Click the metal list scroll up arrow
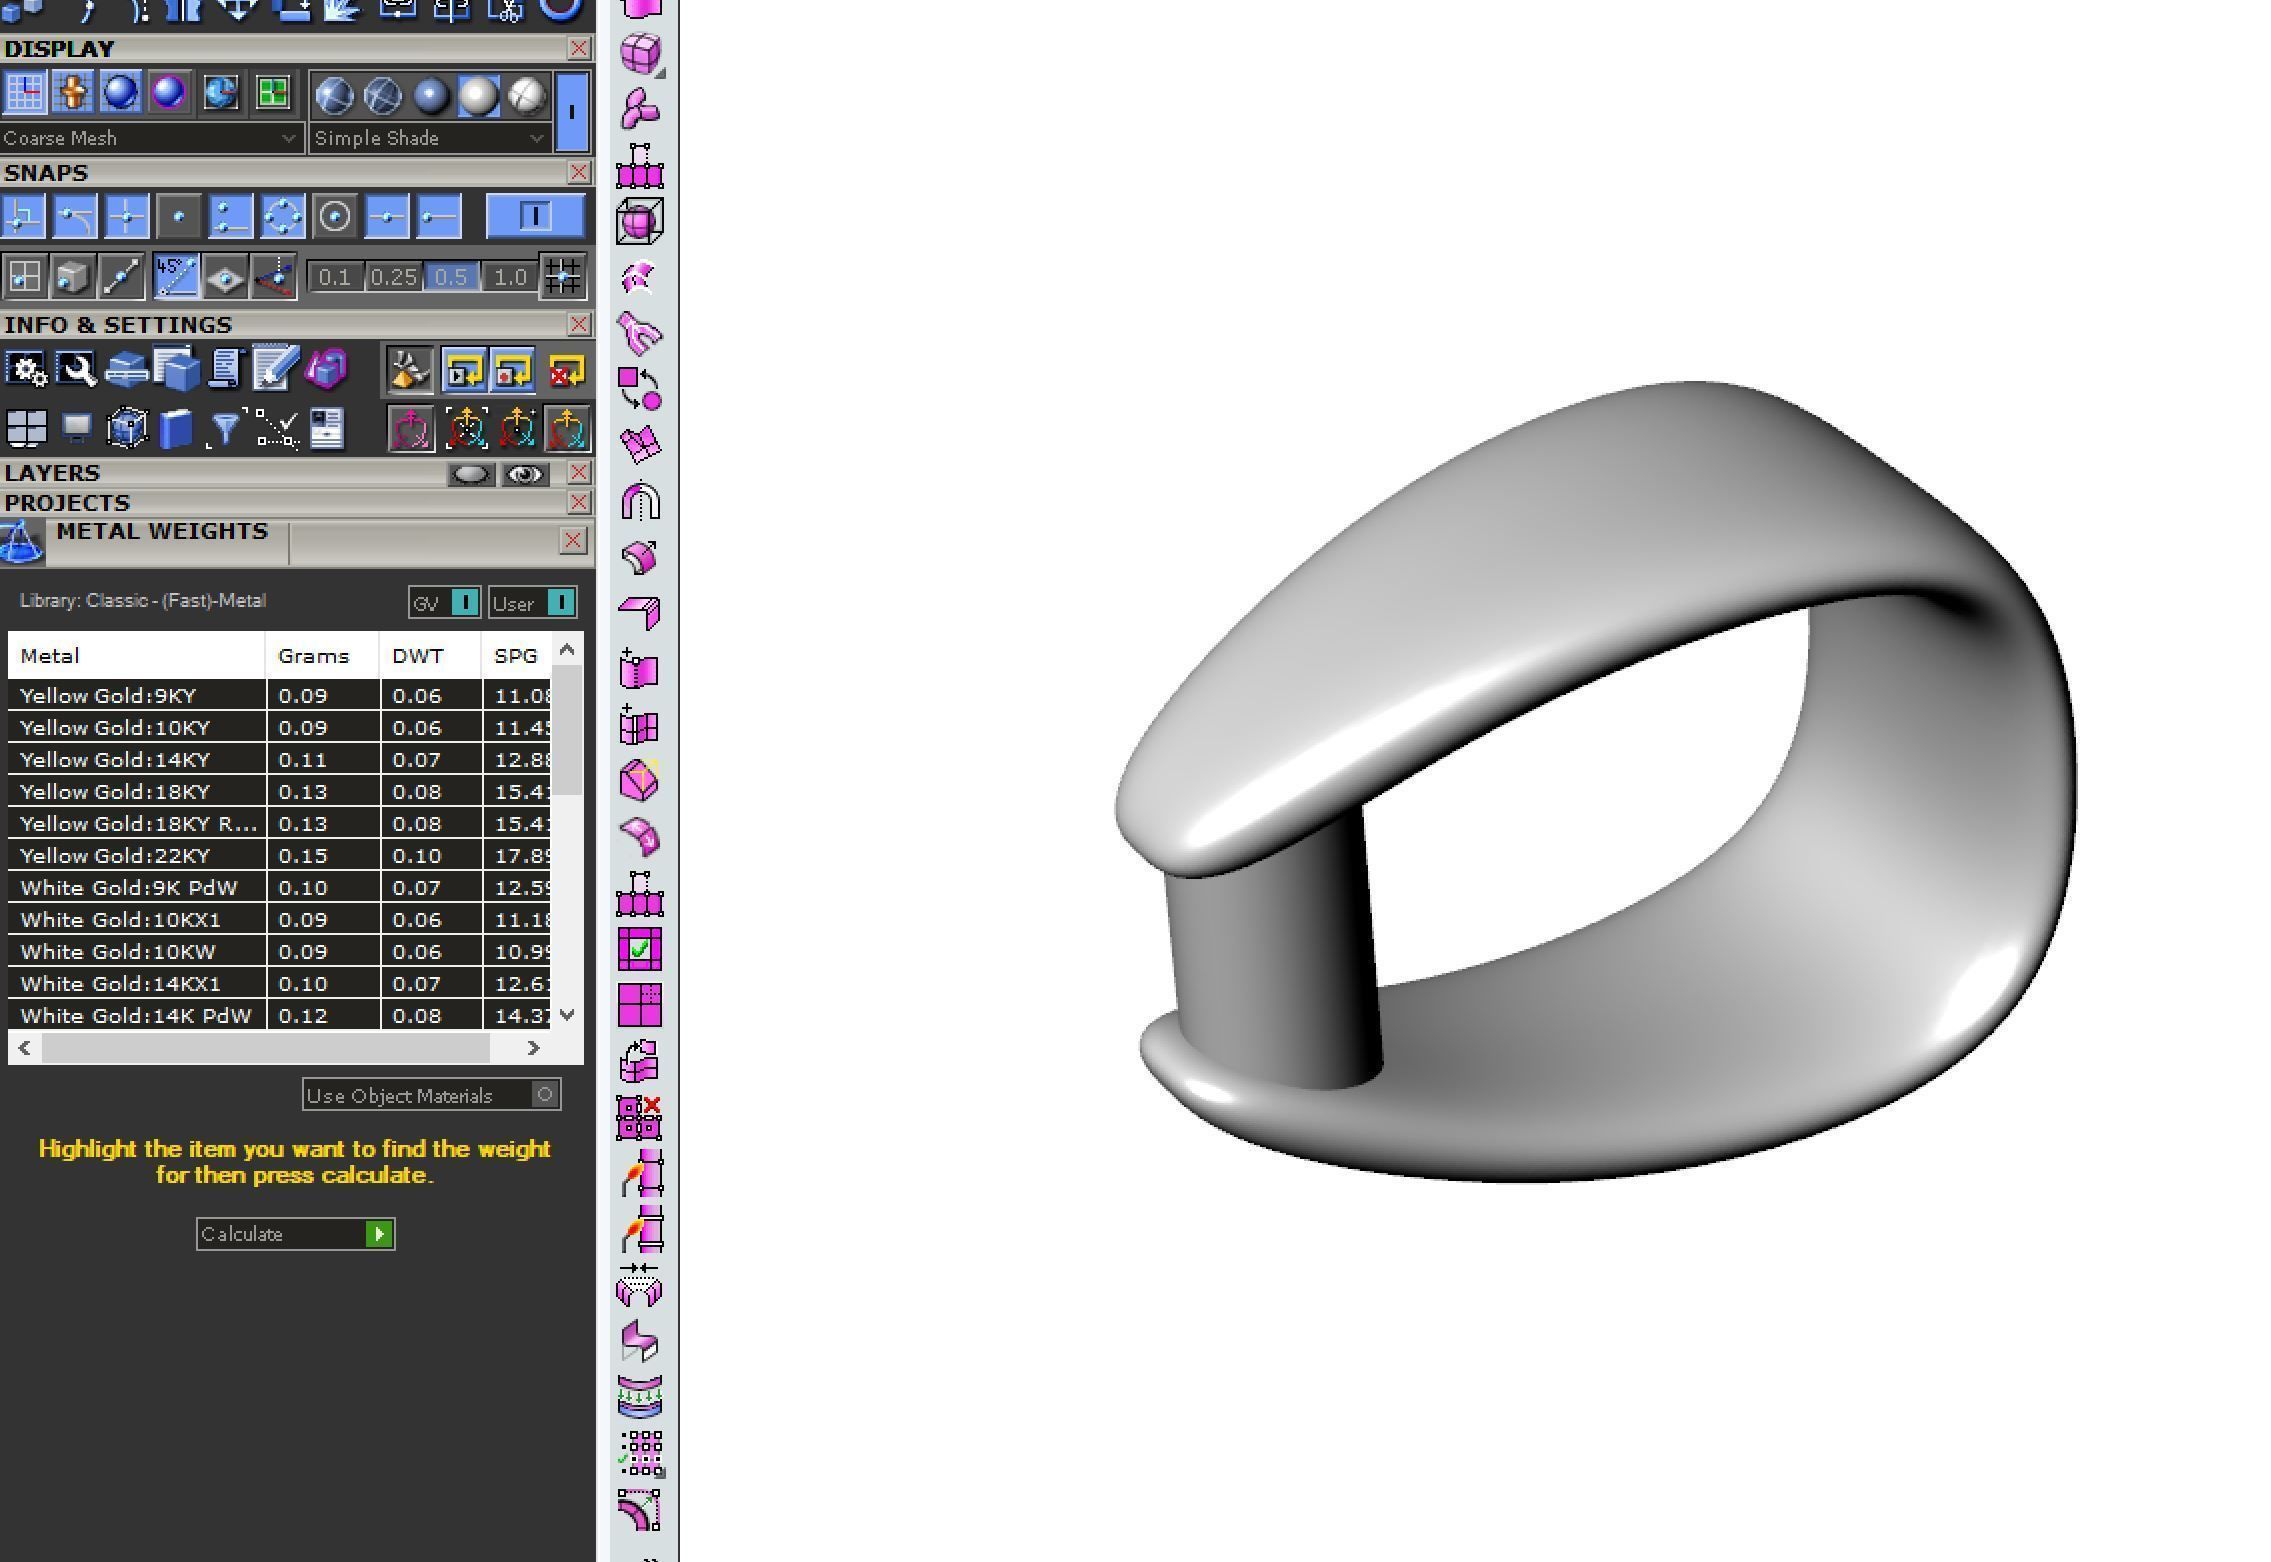Screen dimensions: 2271x1562 (x=568, y=650)
